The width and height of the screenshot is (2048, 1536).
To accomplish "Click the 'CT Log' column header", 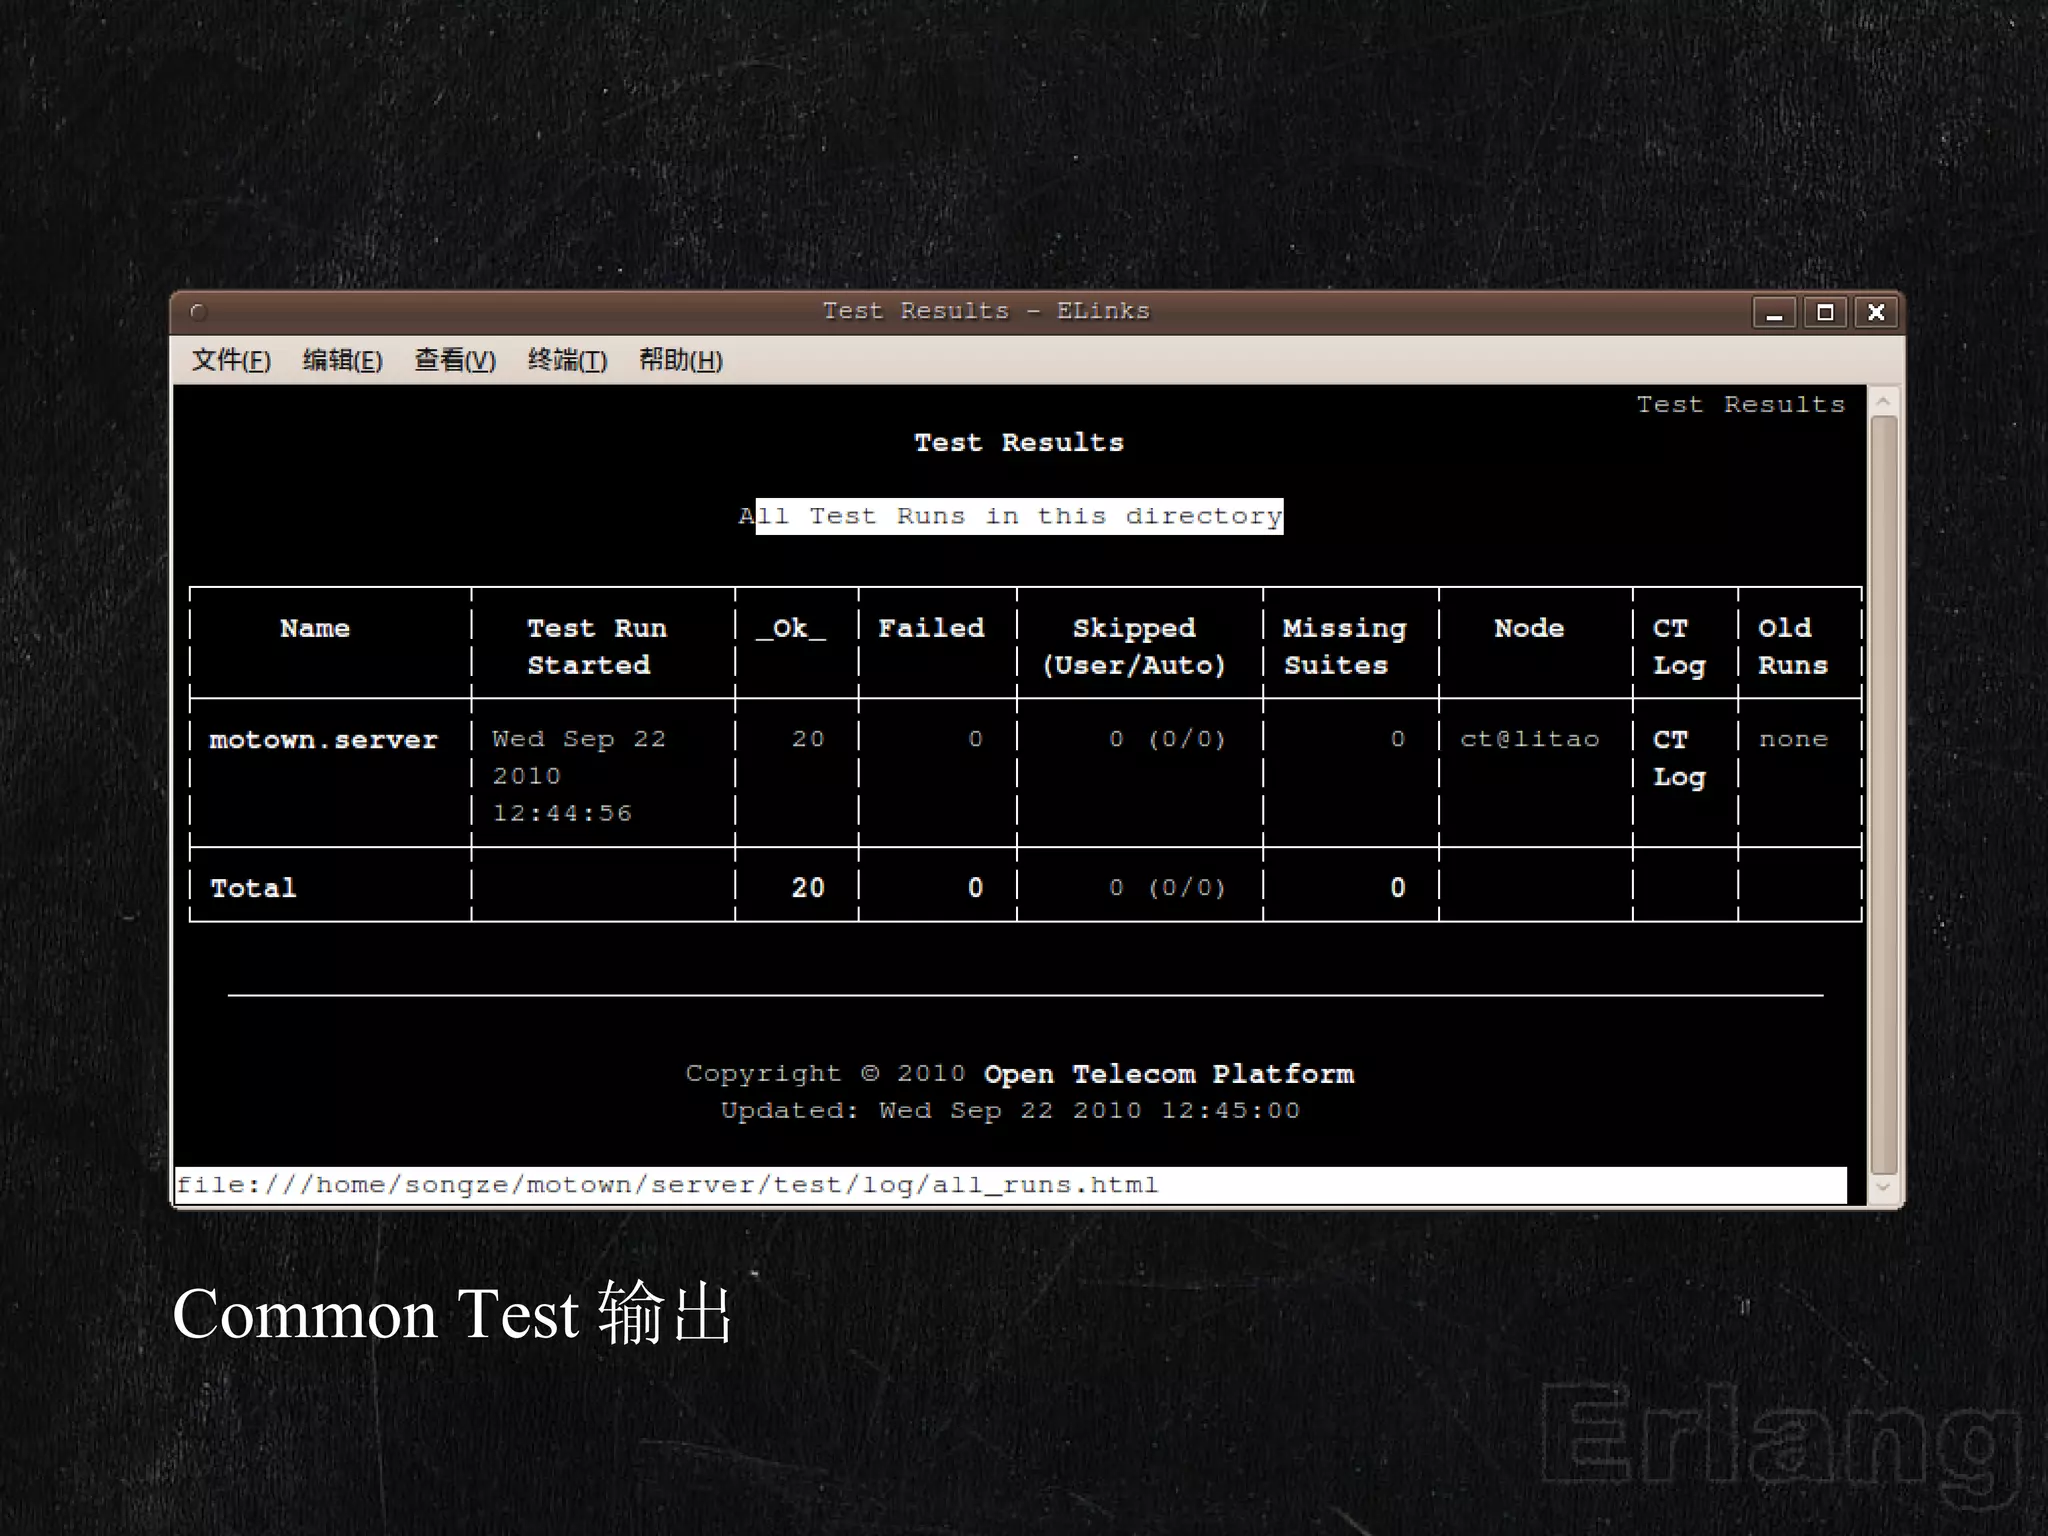I will tap(1679, 646).
